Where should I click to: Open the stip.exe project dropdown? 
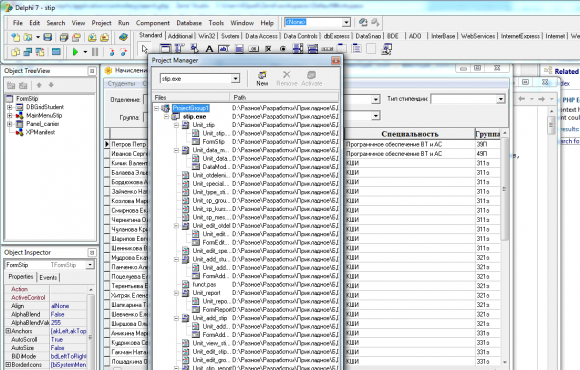click(235, 78)
